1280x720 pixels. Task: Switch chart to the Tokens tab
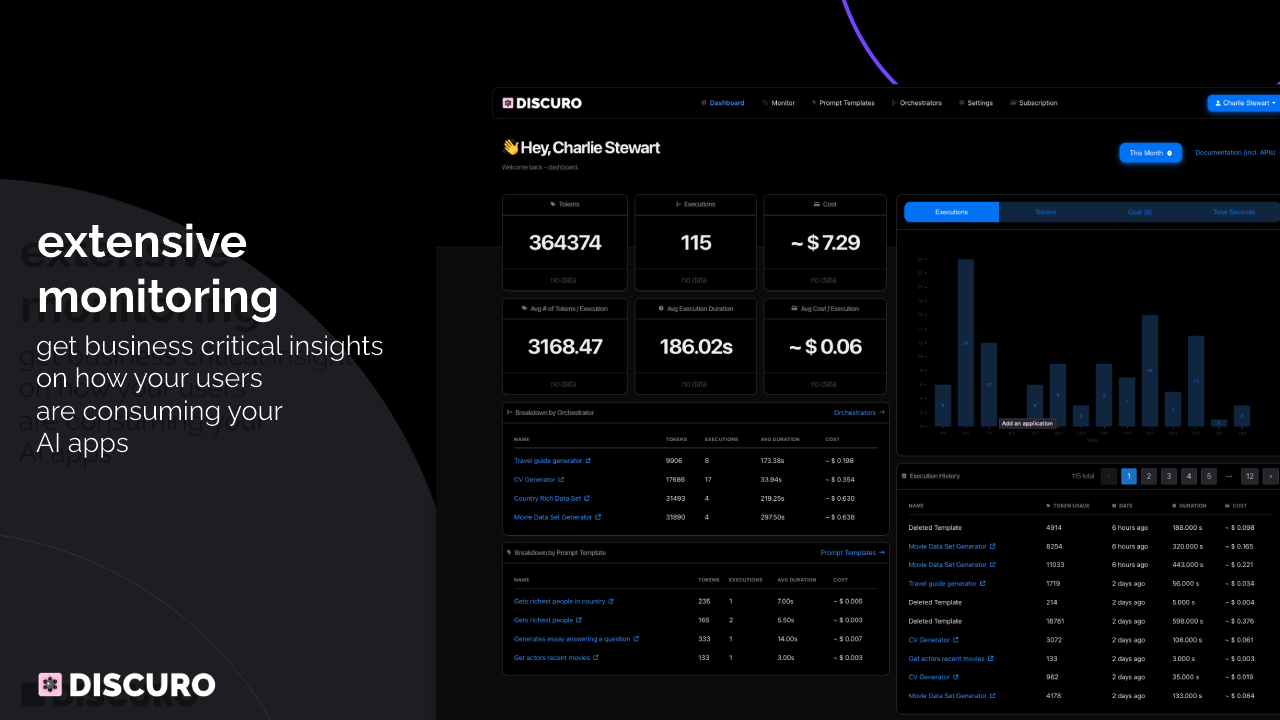[1045, 212]
